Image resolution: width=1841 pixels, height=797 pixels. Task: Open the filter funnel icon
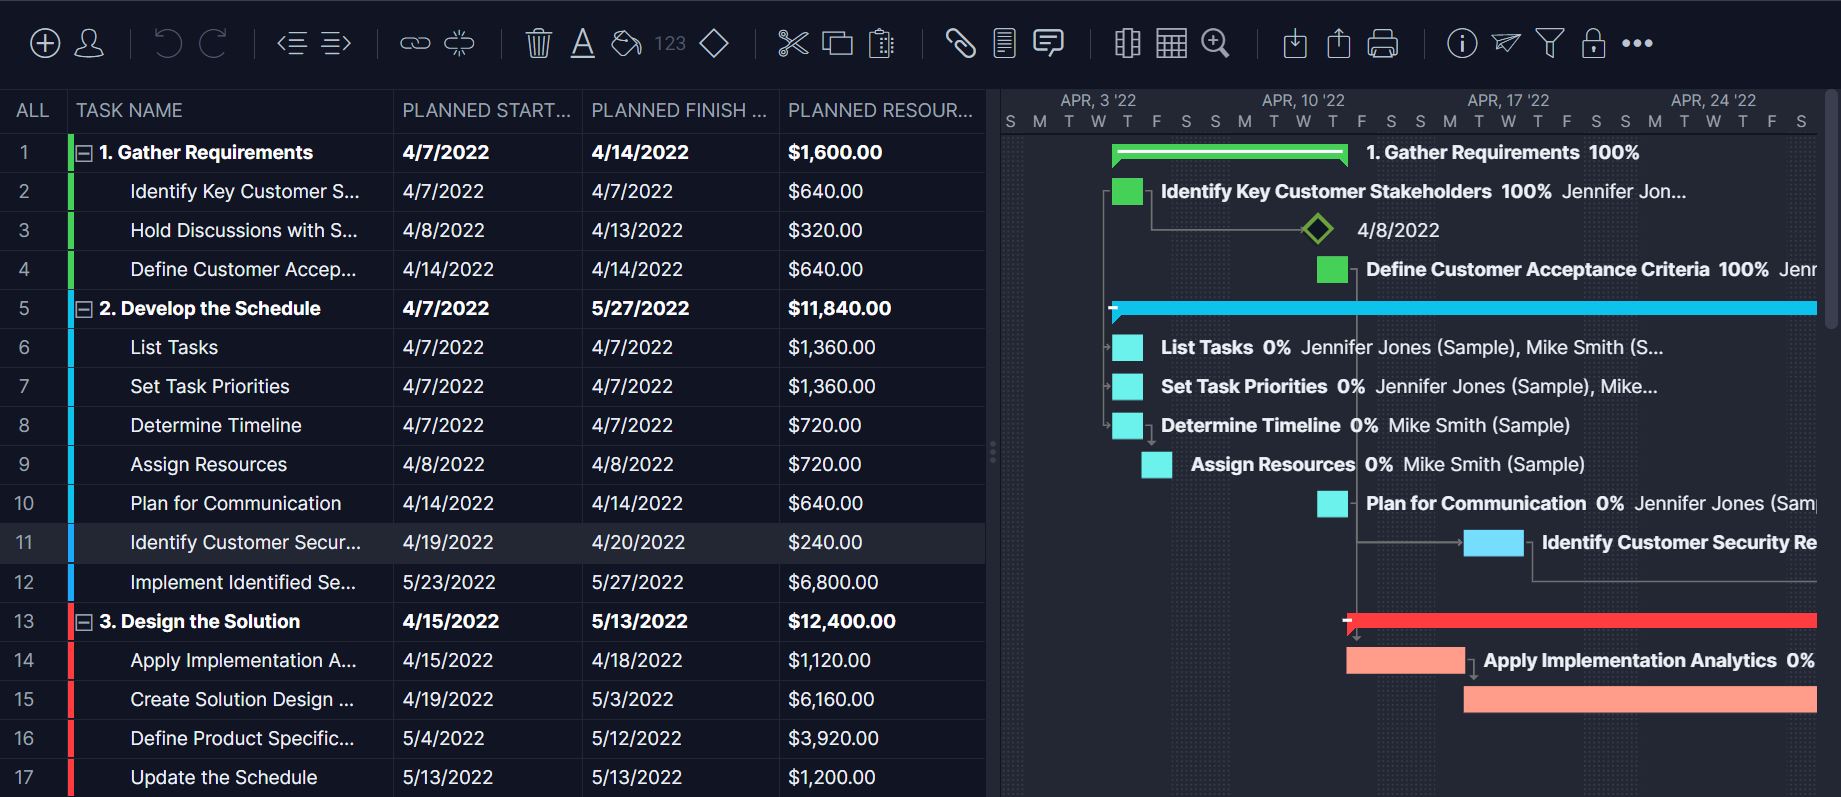point(1549,43)
